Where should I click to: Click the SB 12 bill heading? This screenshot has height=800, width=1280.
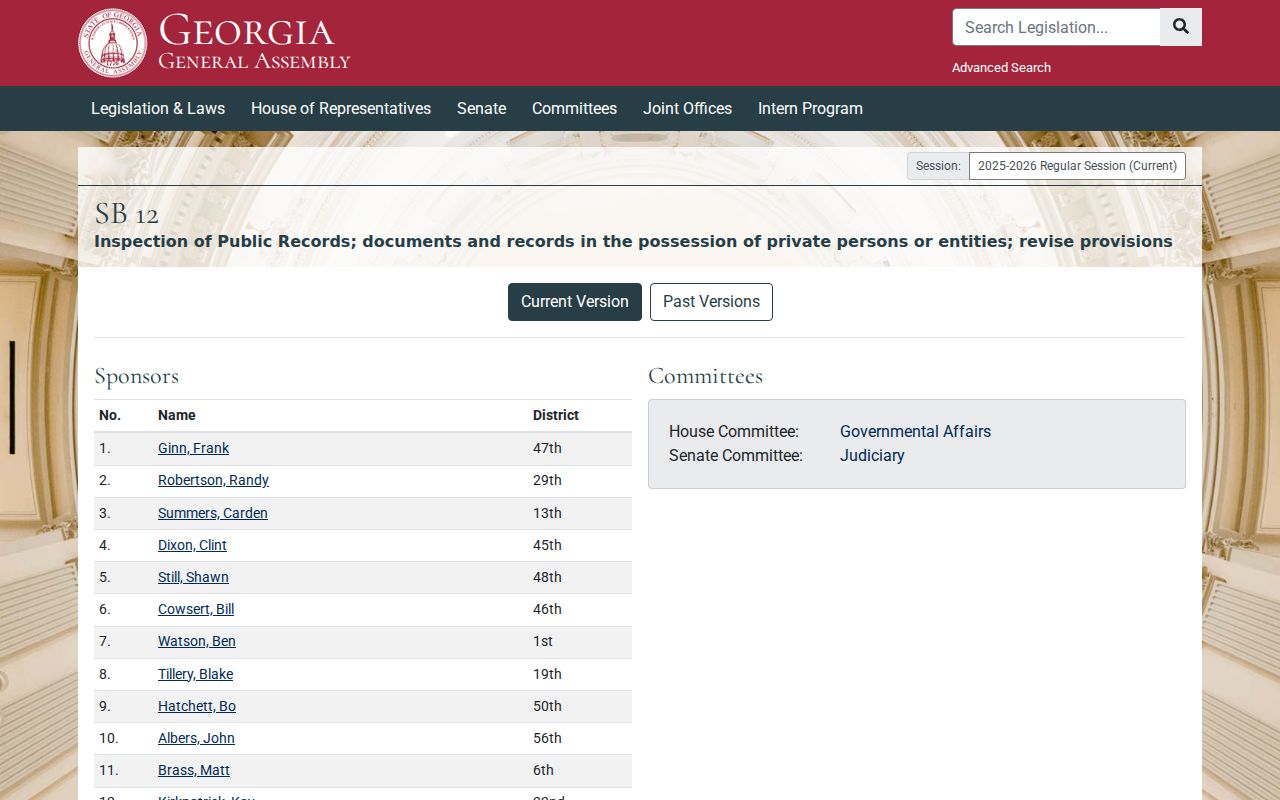pos(126,214)
